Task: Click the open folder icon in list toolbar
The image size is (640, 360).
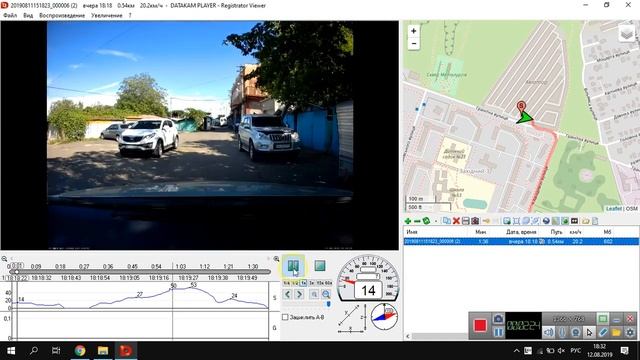Action: (x=586, y=221)
